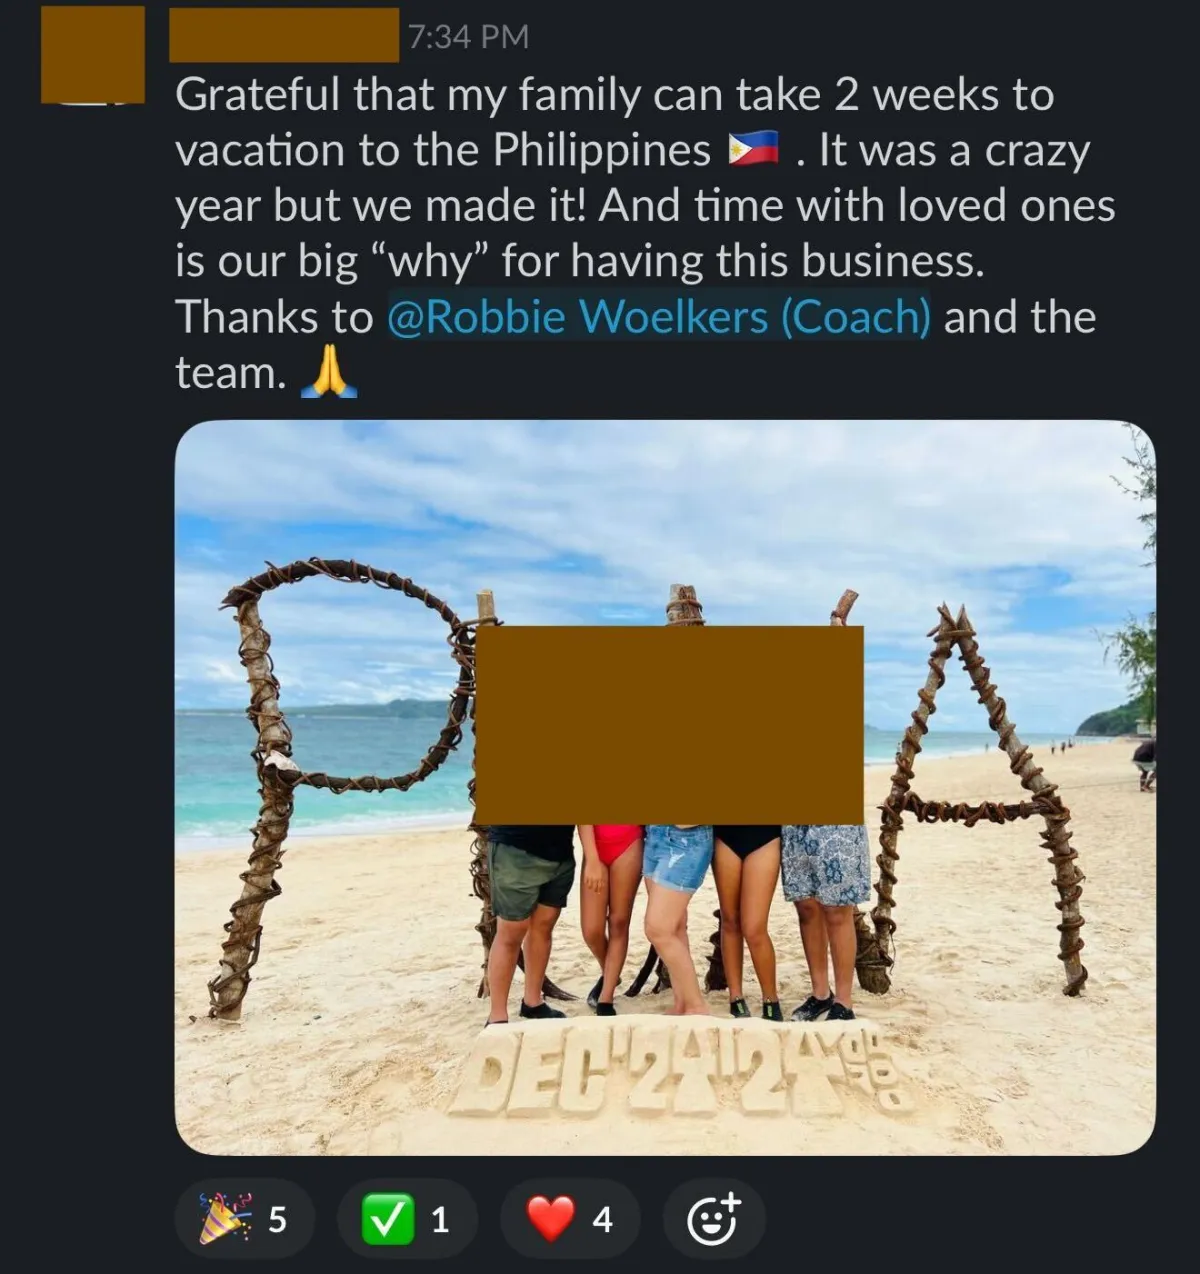Screen dimensions: 1200x1274
Task: Open the redacted sender name profile
Action: coord(284,35)
